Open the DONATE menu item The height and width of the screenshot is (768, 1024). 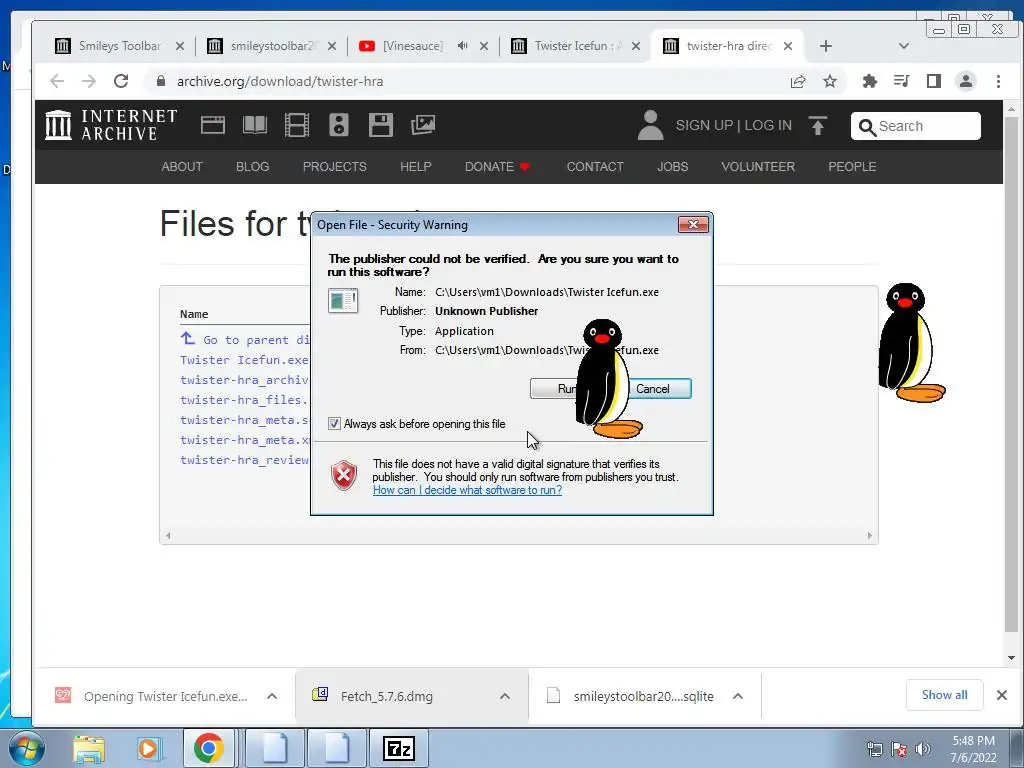click(497, 167)
